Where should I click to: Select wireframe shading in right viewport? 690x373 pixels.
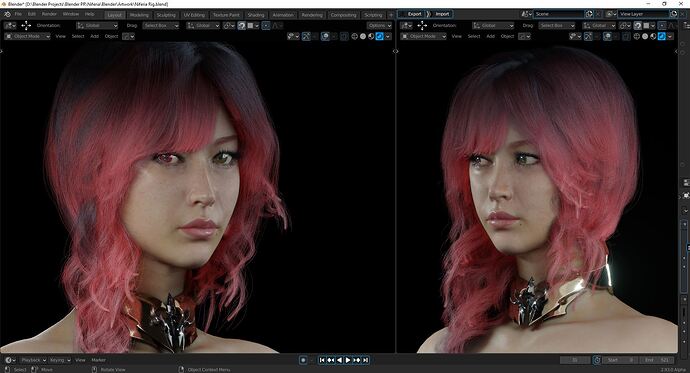point(637,36)
